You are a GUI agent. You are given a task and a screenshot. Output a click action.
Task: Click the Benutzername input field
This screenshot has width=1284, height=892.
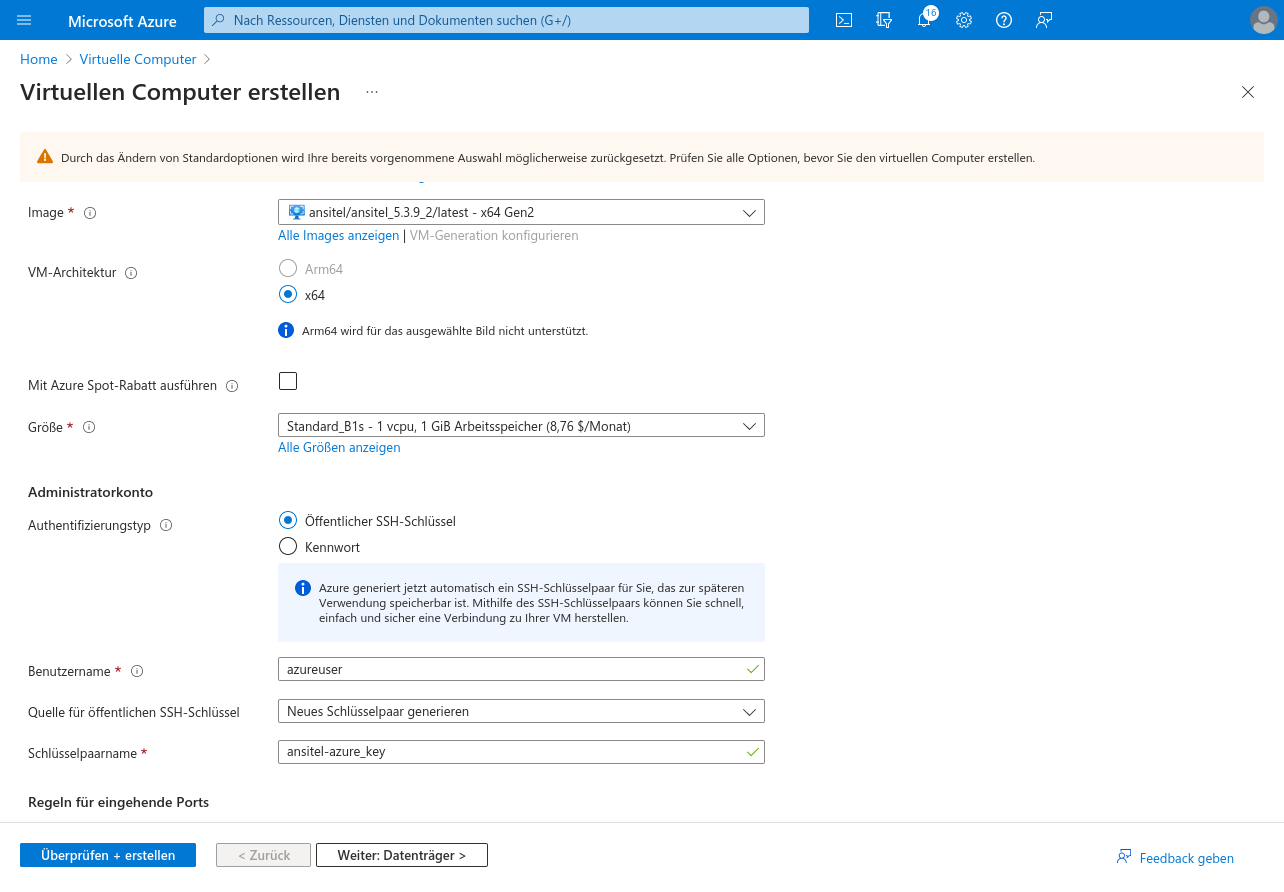(510, 669)
